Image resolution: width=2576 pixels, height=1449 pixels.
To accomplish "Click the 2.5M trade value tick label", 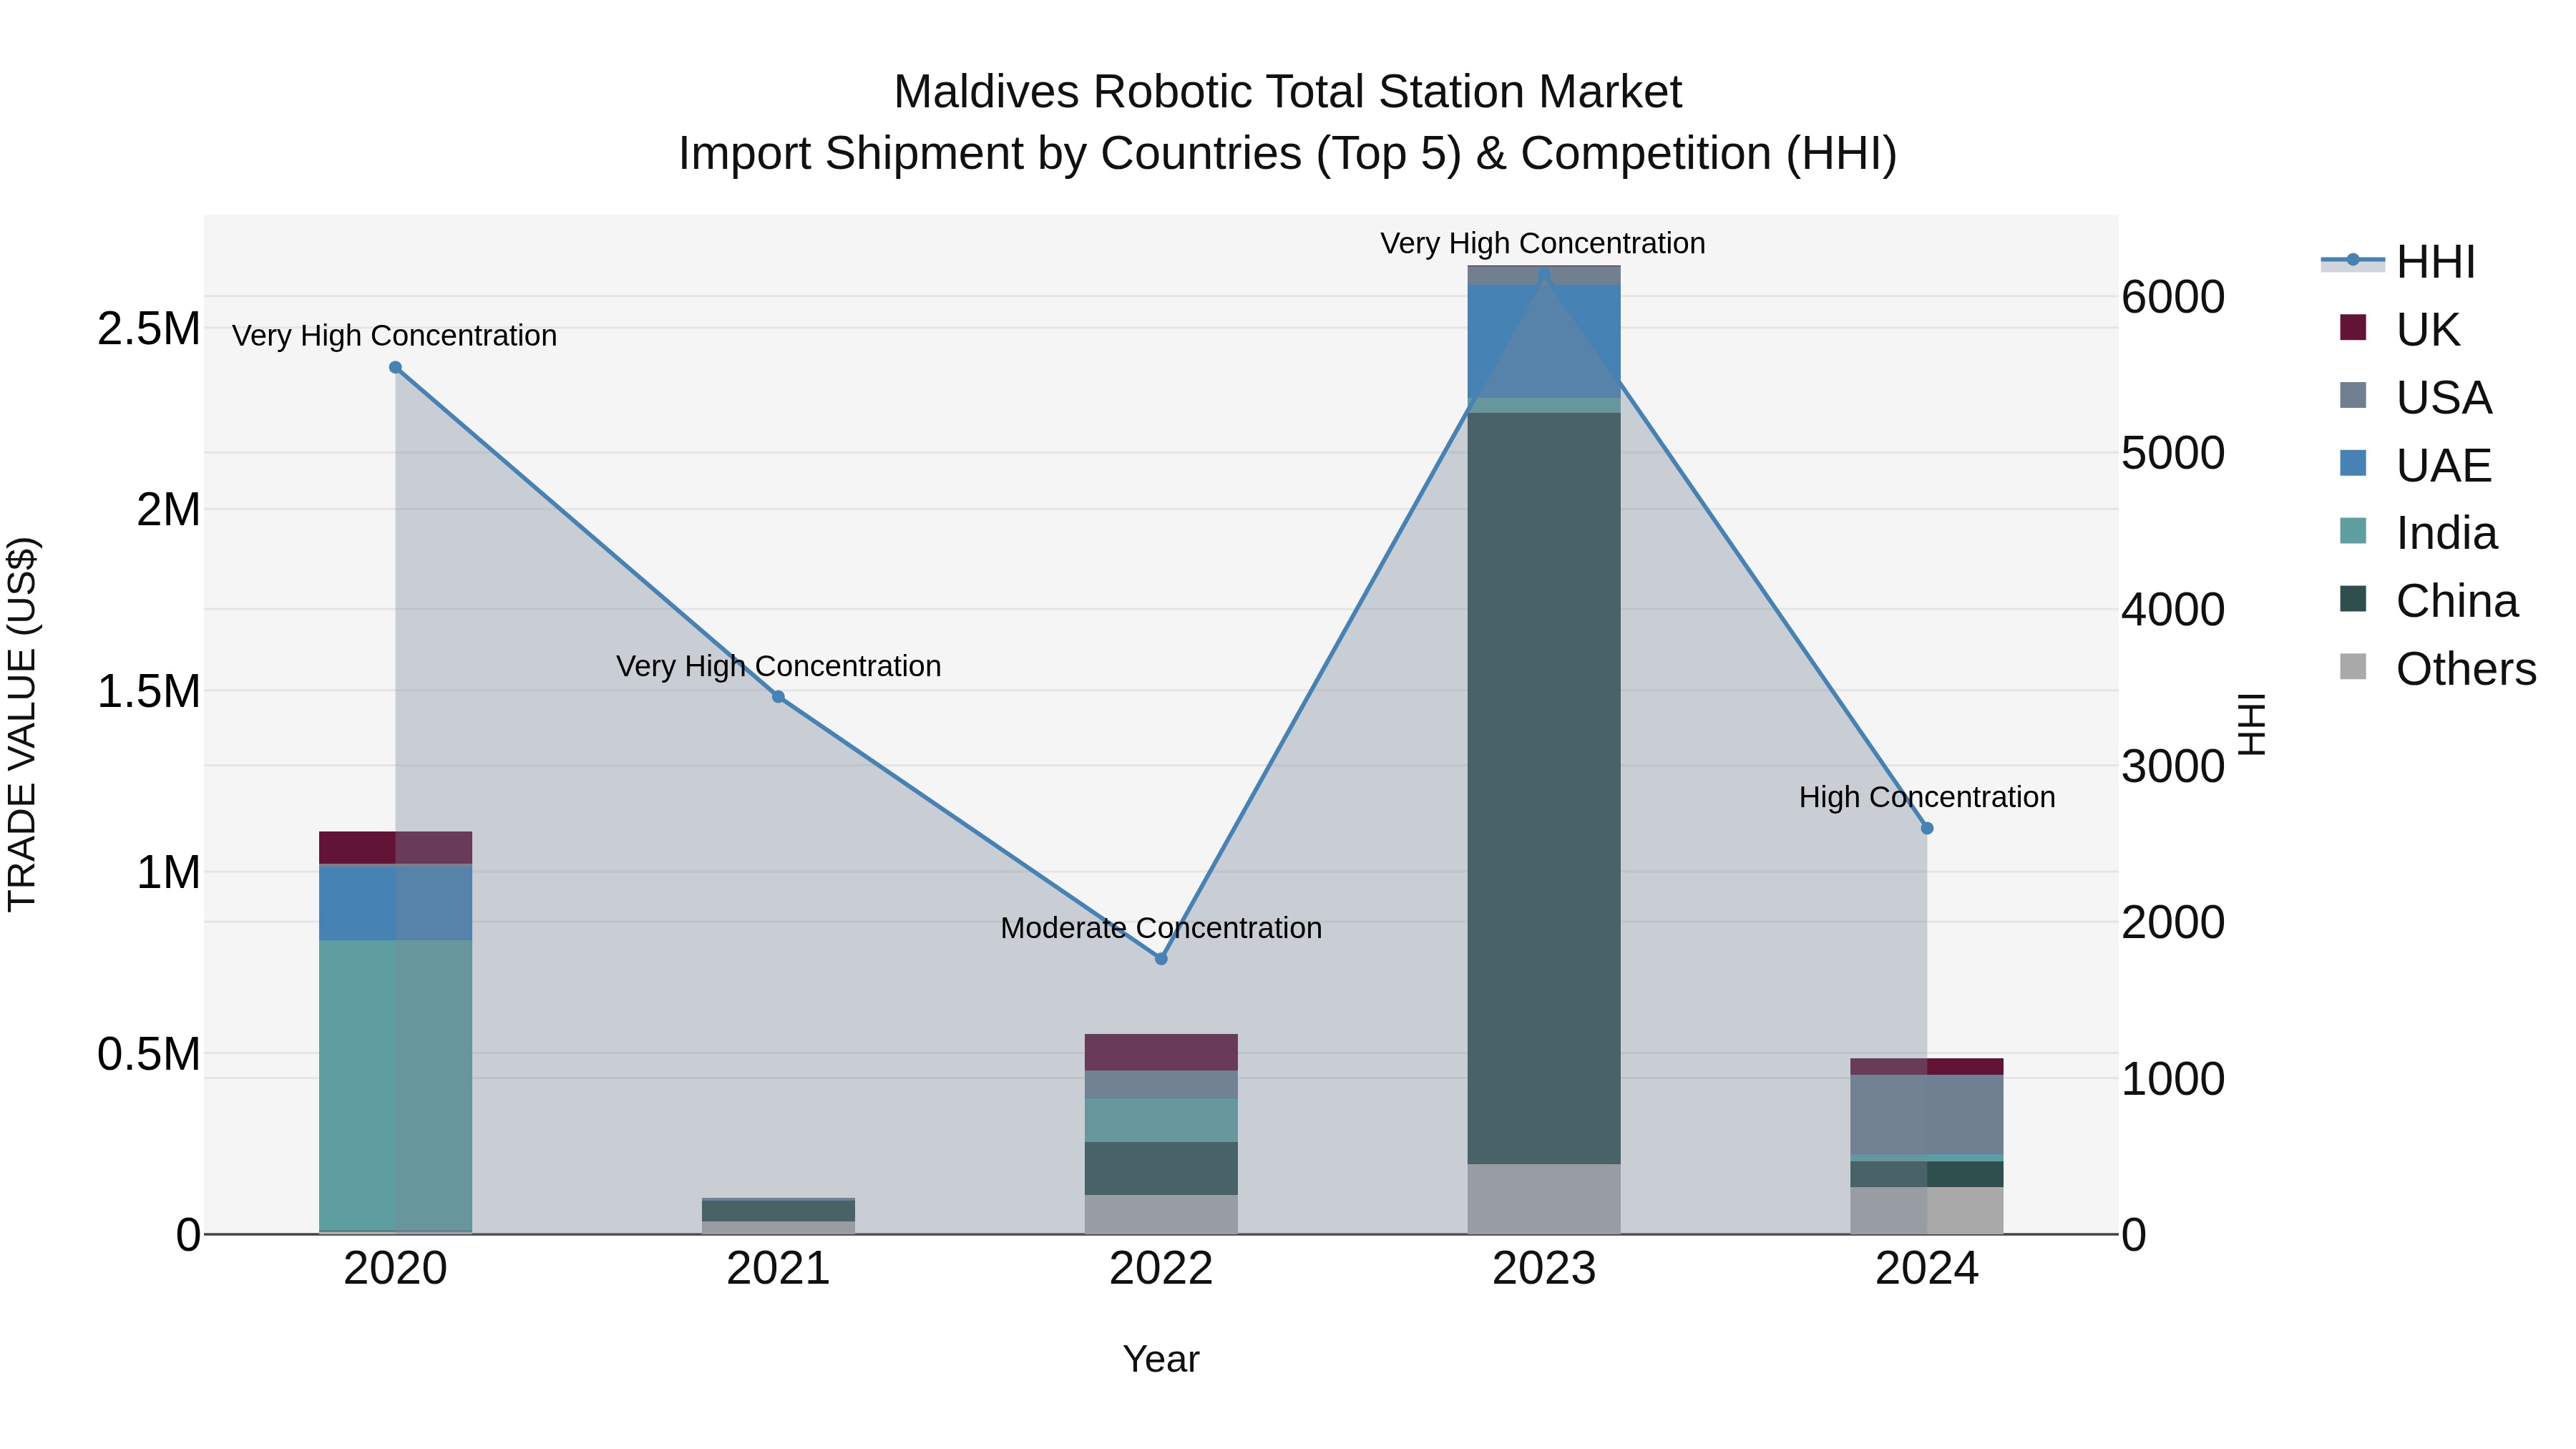I will click(x=148, y=329).
